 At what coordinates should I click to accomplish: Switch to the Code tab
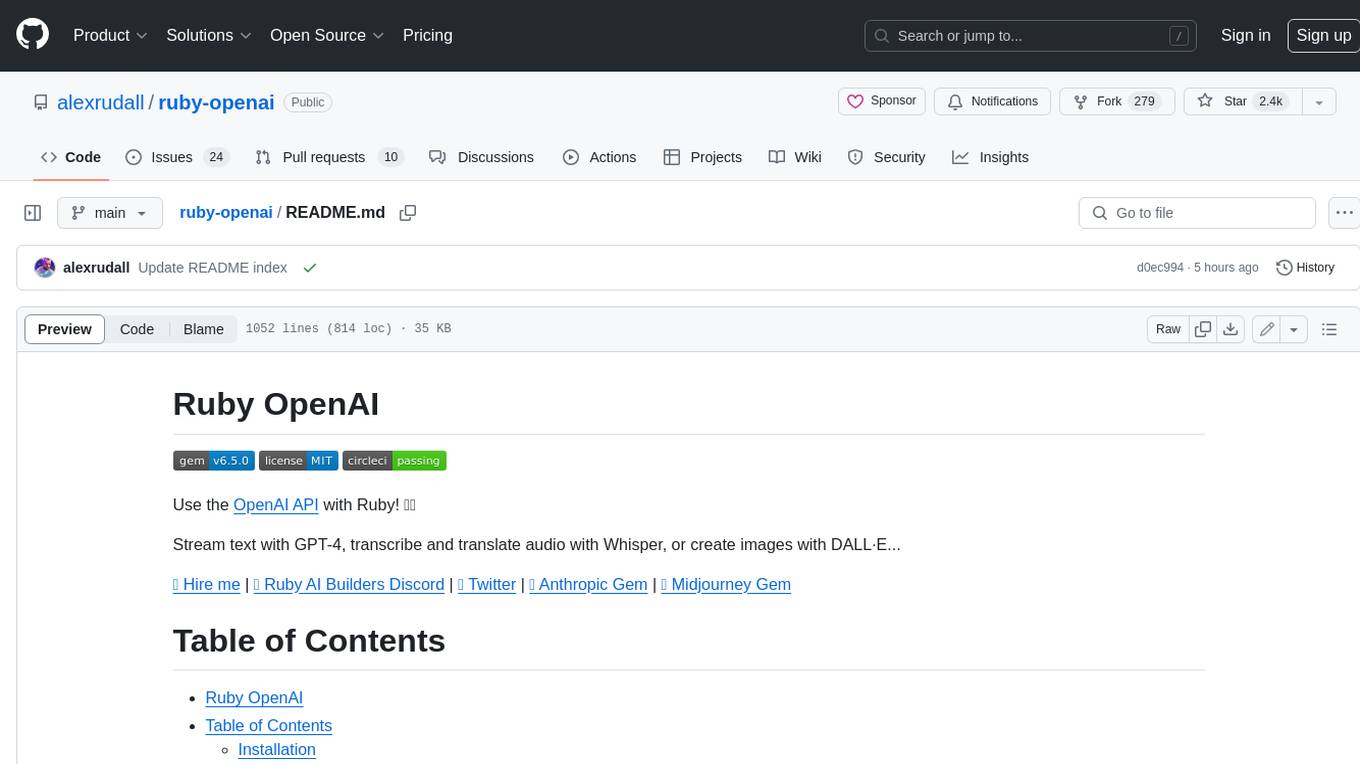(70, 157)
